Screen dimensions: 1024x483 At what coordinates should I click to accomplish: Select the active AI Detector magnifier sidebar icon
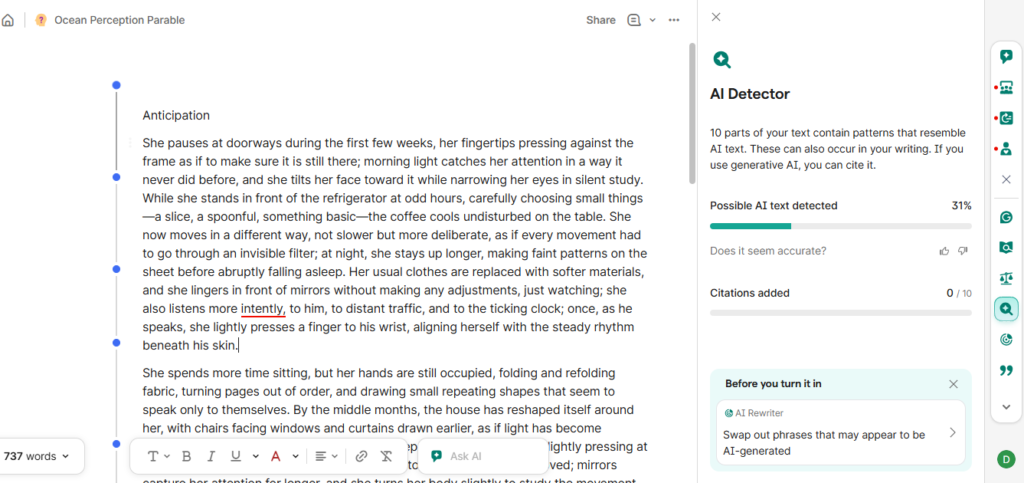[x=1006, y=309]
